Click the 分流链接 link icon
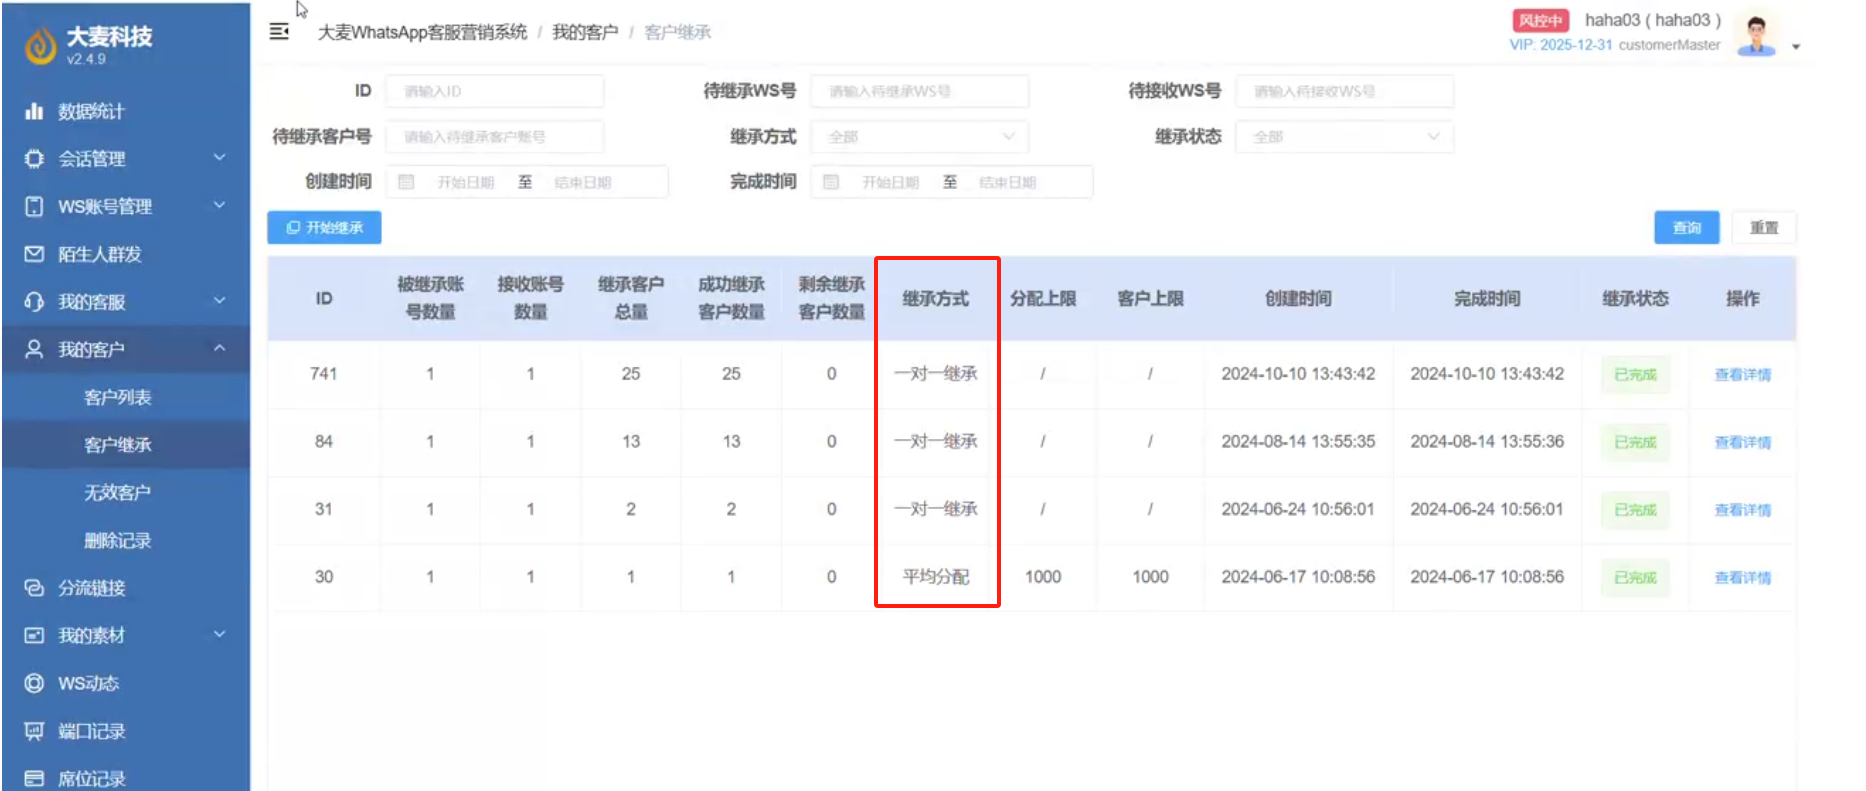 pyautogui.click(x=34, y=588)
